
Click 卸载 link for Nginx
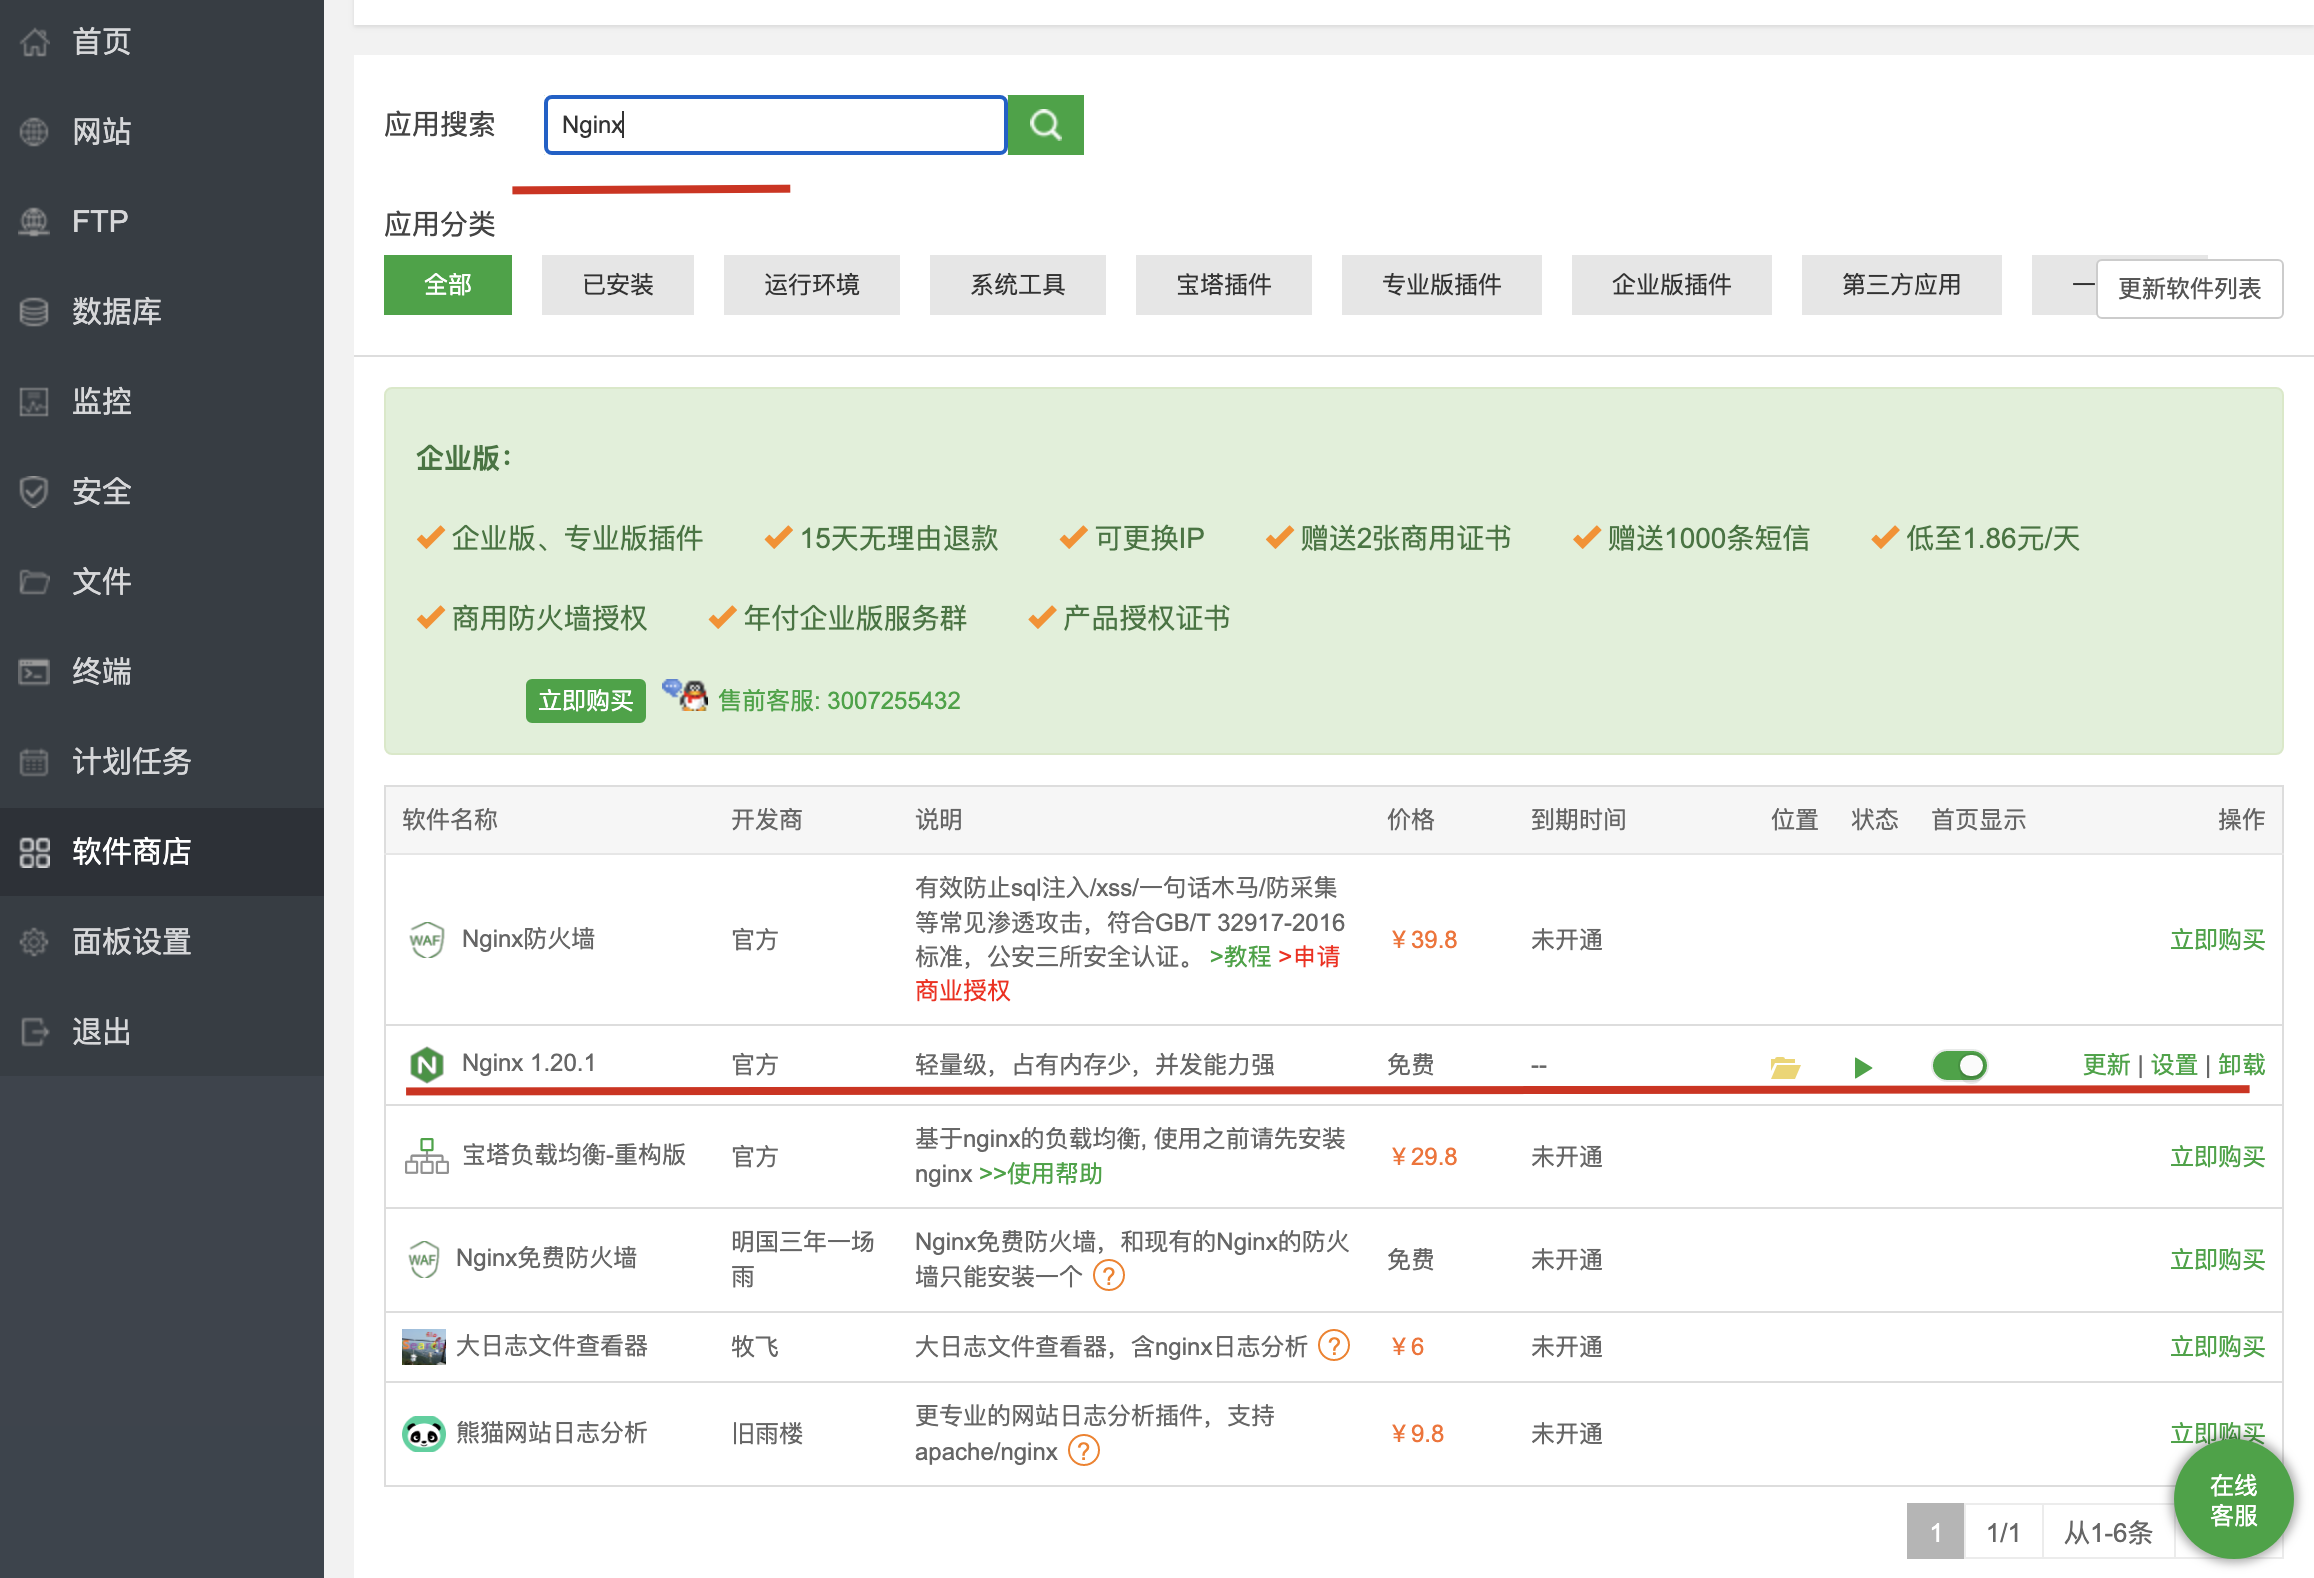pos(2241,1065)
